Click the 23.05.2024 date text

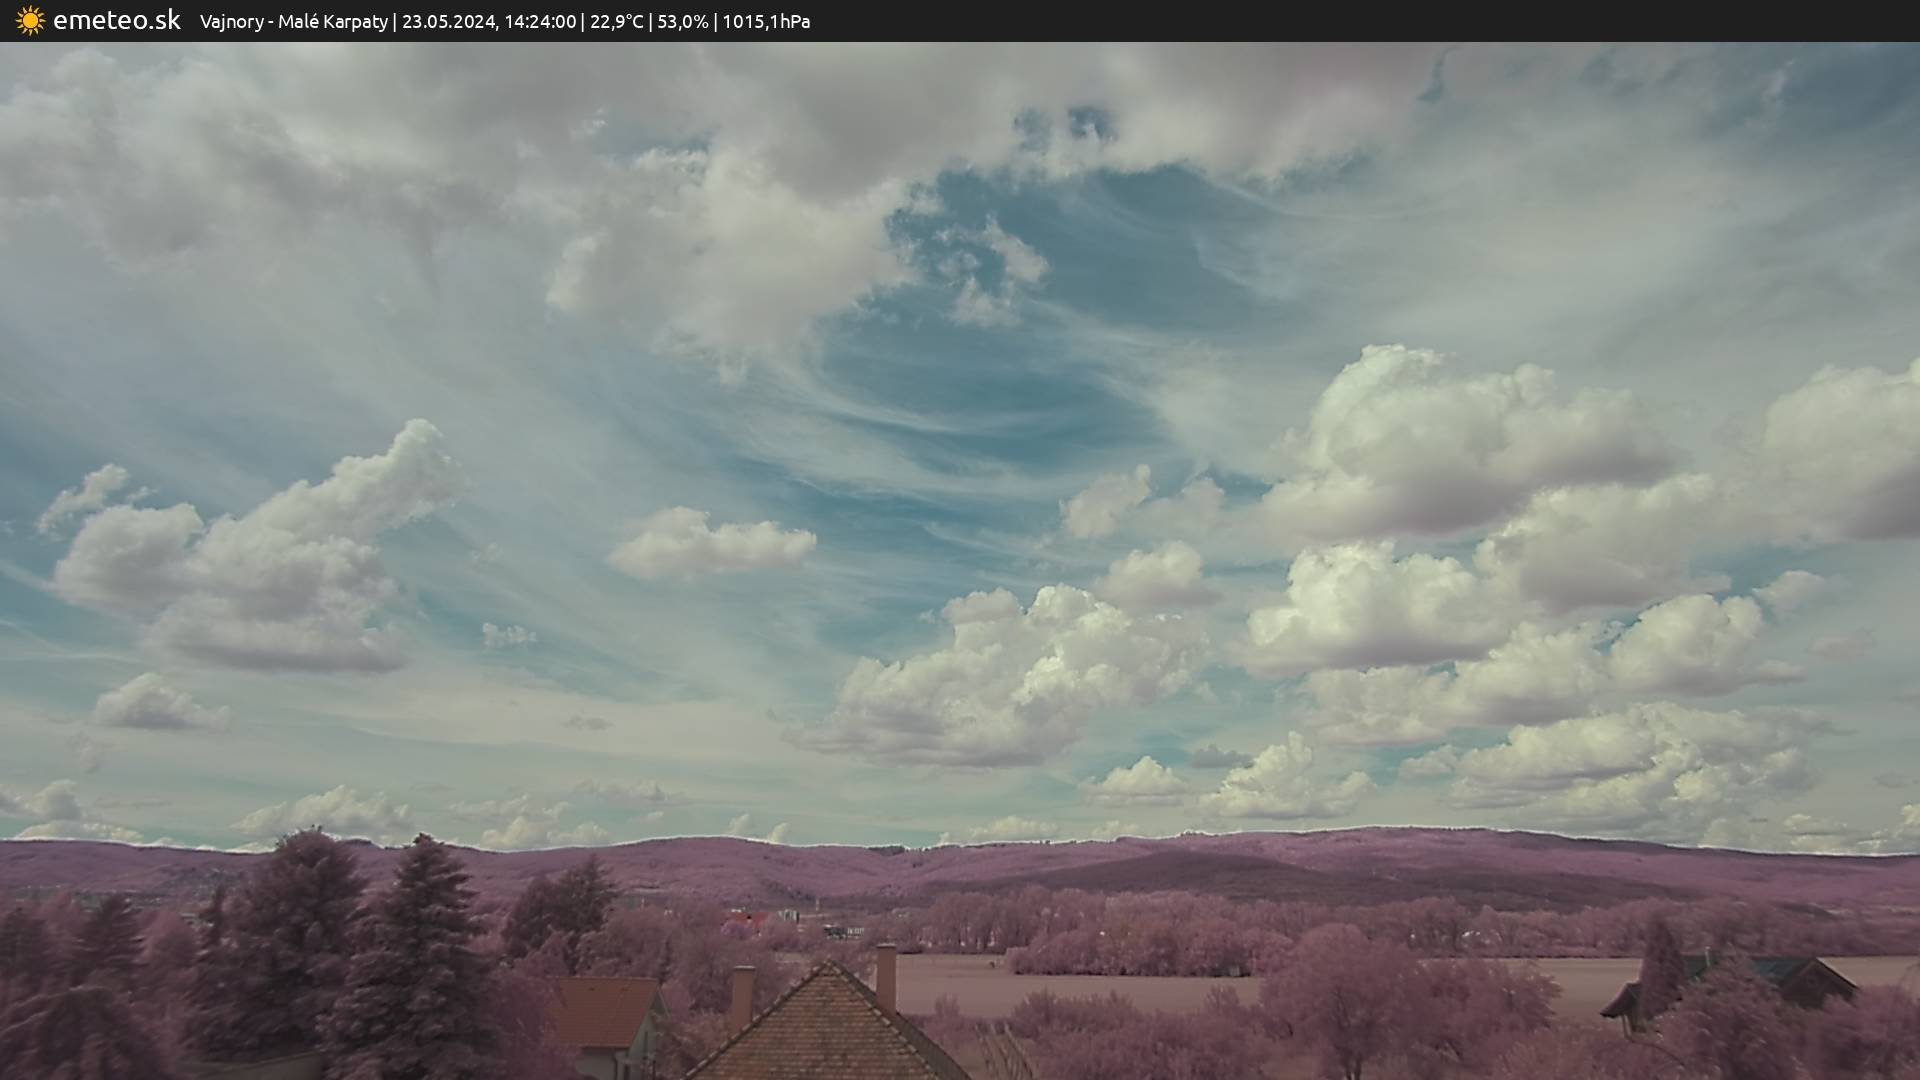[449, 22]
